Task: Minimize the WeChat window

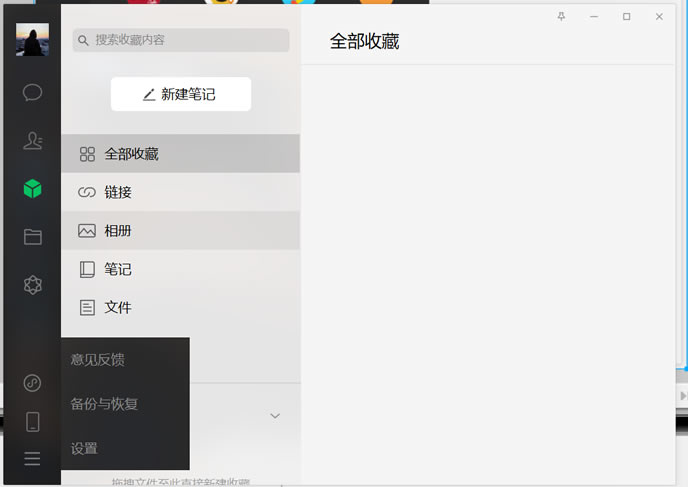Action: pos(594,17)
